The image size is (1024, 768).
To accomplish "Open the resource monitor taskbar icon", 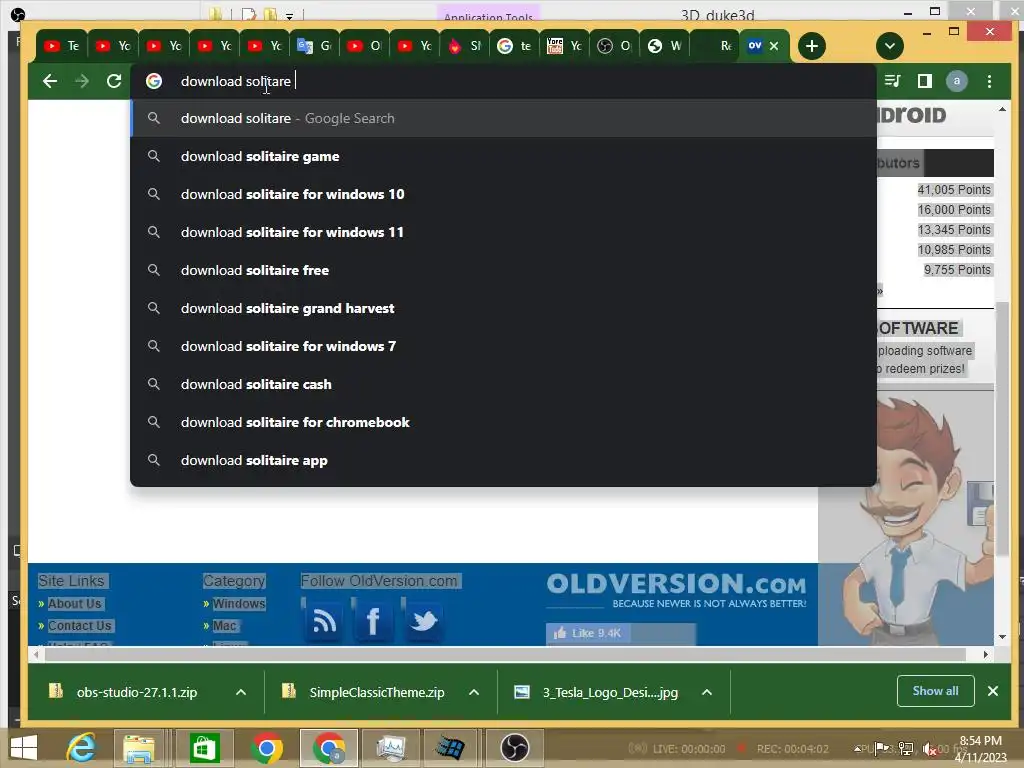I will [x=391, y=748].
